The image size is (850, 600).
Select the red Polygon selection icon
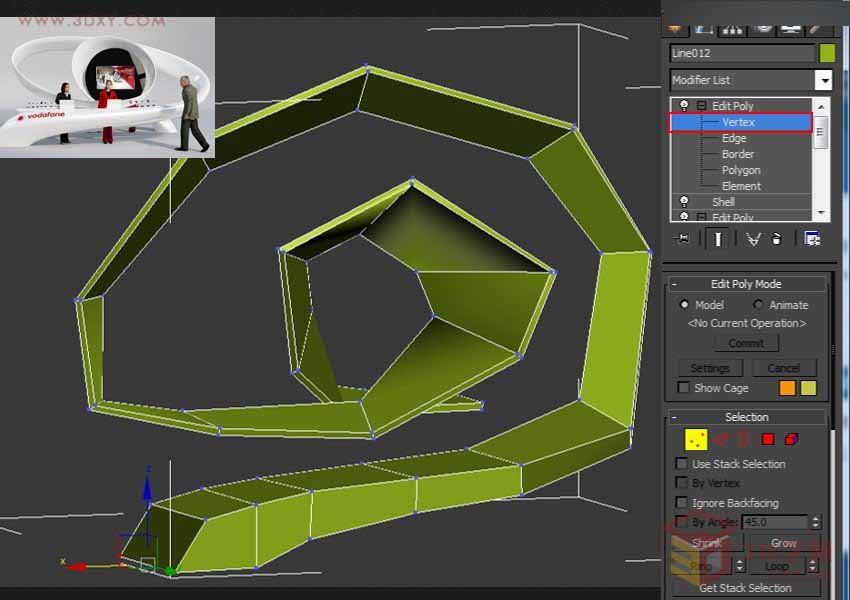768,440
